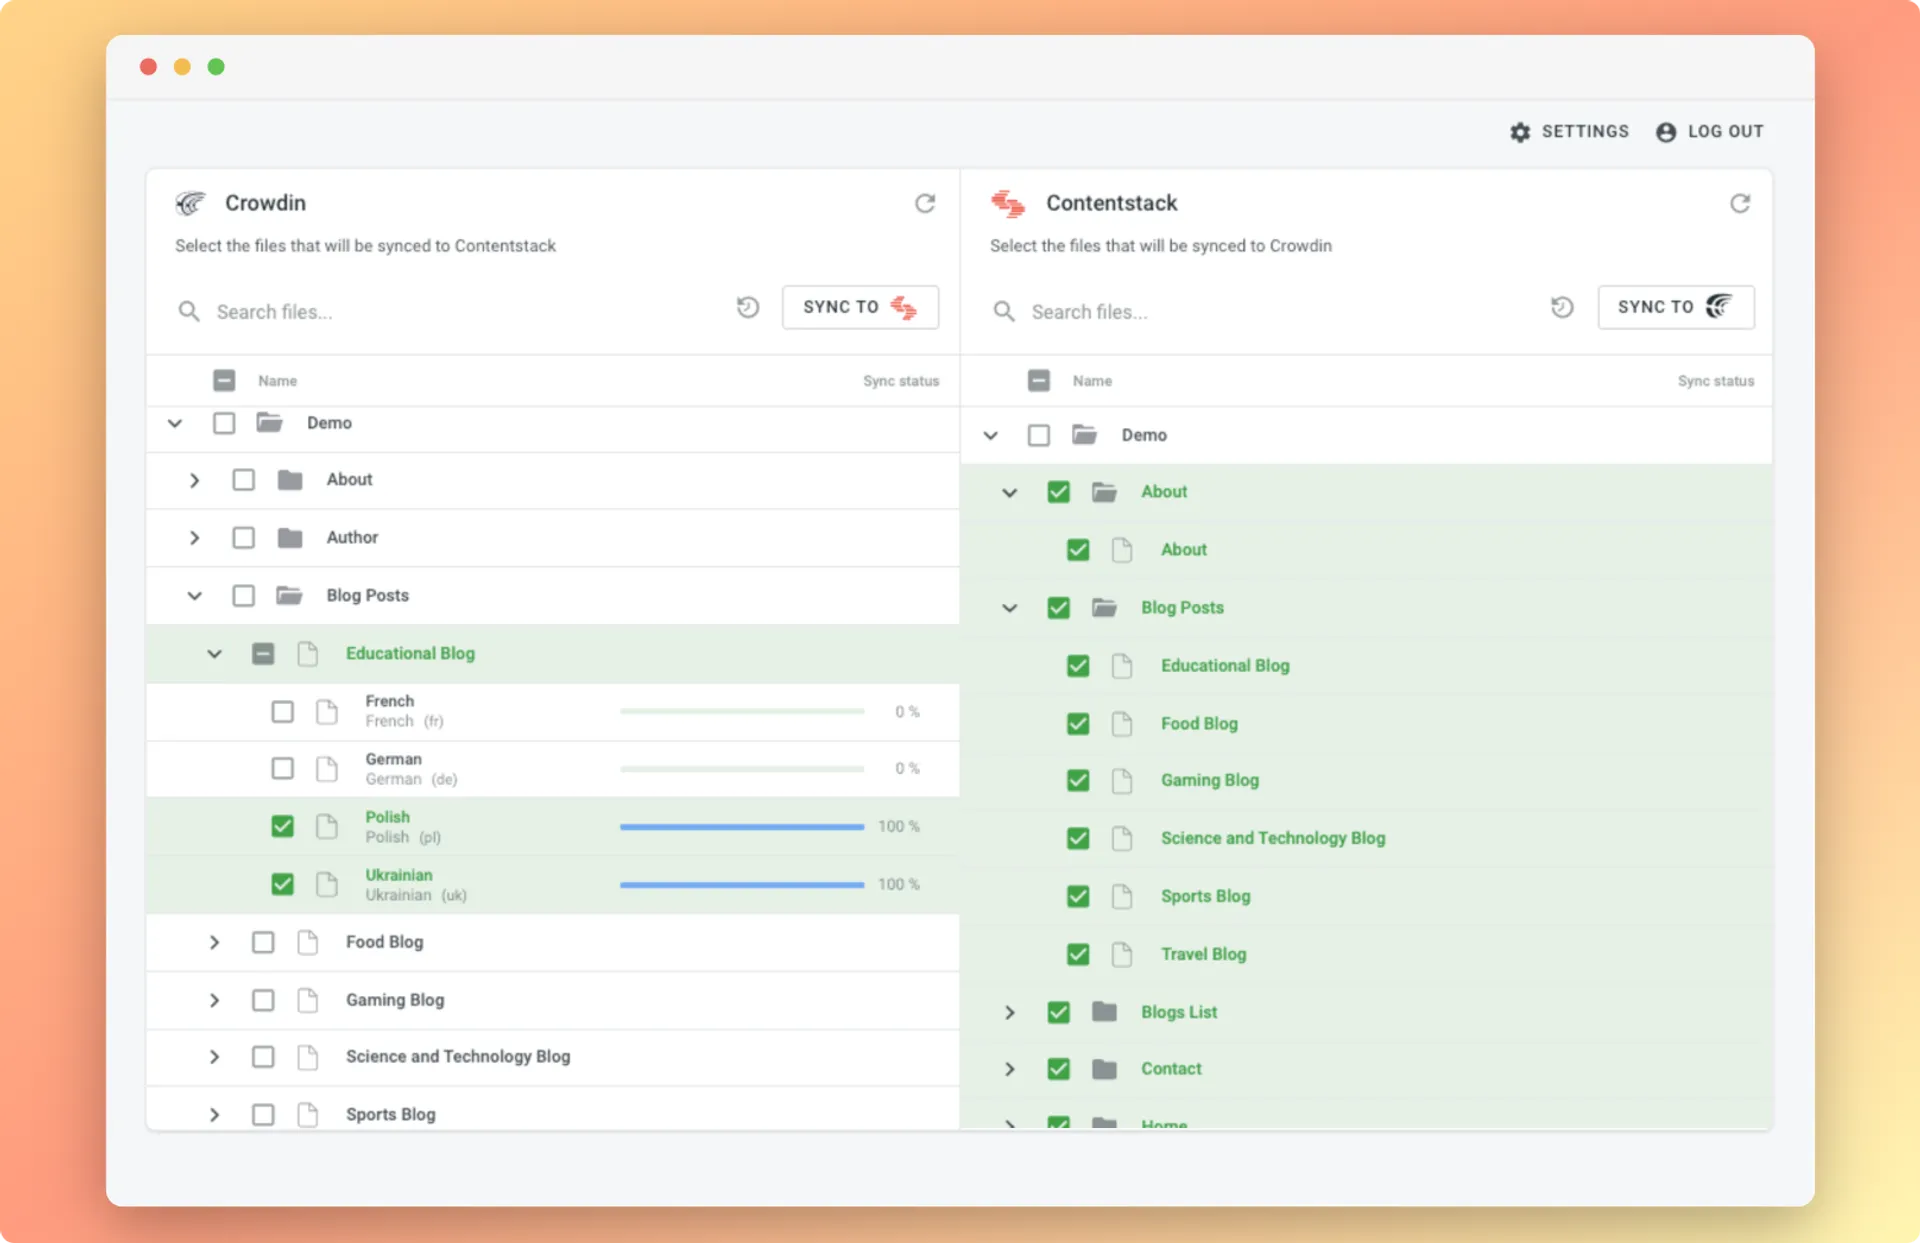Collapse the Demo folder in Crowdin panel
The height and width of the screenshot is (1243, 1920).
coord(175,423)
